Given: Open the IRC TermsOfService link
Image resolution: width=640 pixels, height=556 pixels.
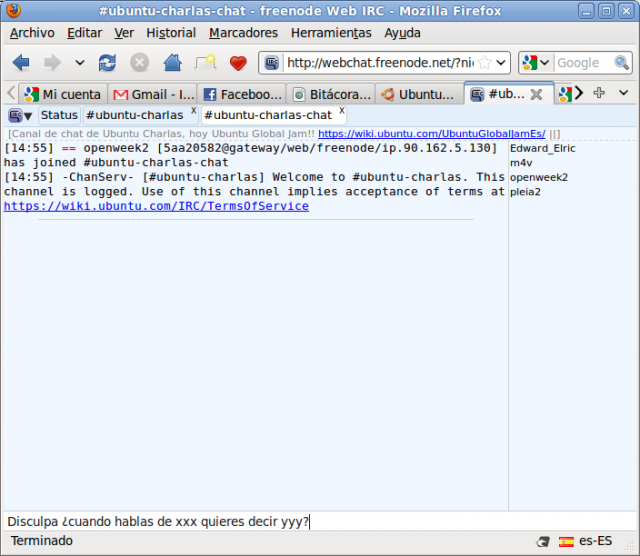Looking at the screenshot, I should (x=156, y=206).
